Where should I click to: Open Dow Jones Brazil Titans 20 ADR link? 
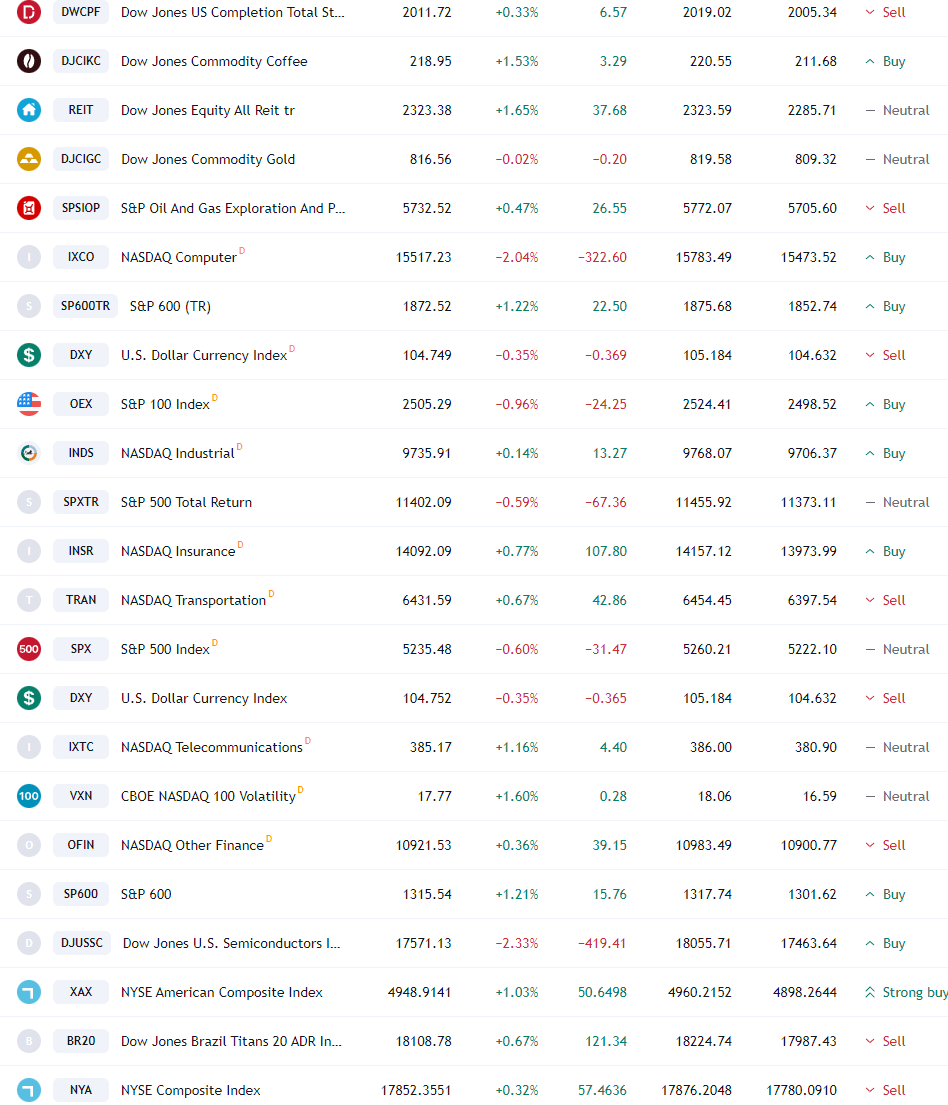pos(231,1041)
